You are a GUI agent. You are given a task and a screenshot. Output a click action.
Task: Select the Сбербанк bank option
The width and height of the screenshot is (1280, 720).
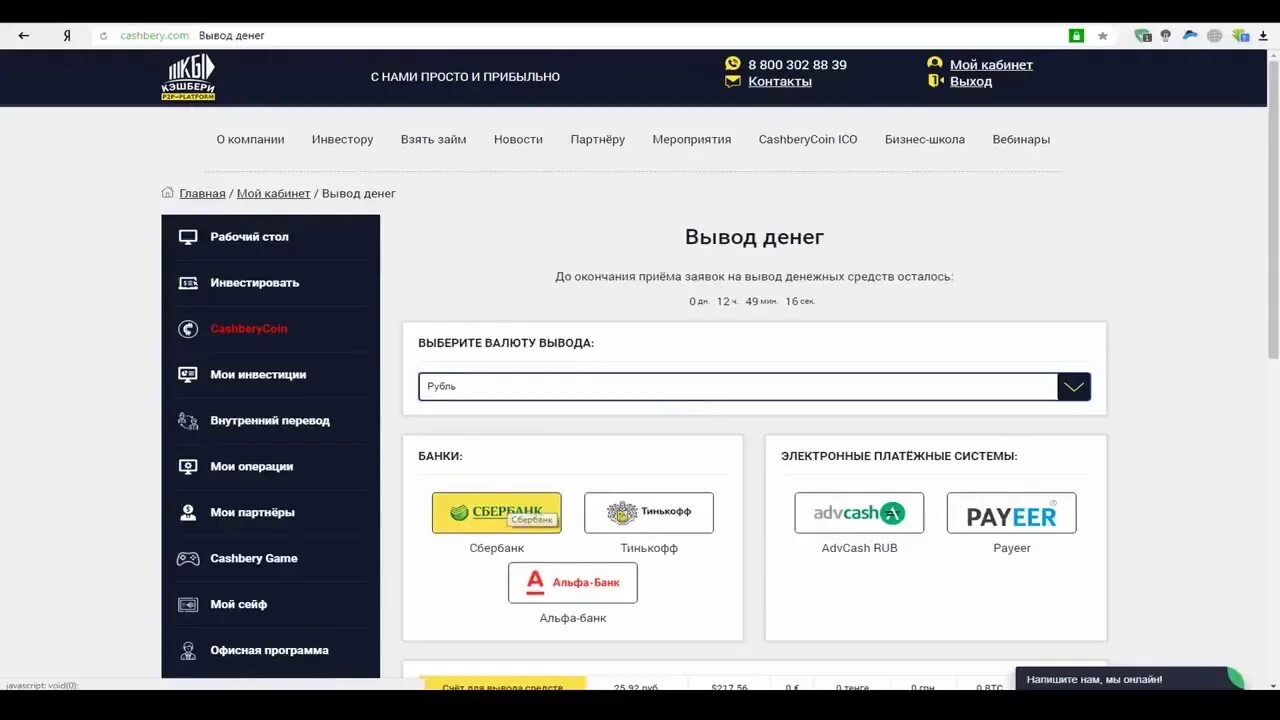click(x=496, y=513)
